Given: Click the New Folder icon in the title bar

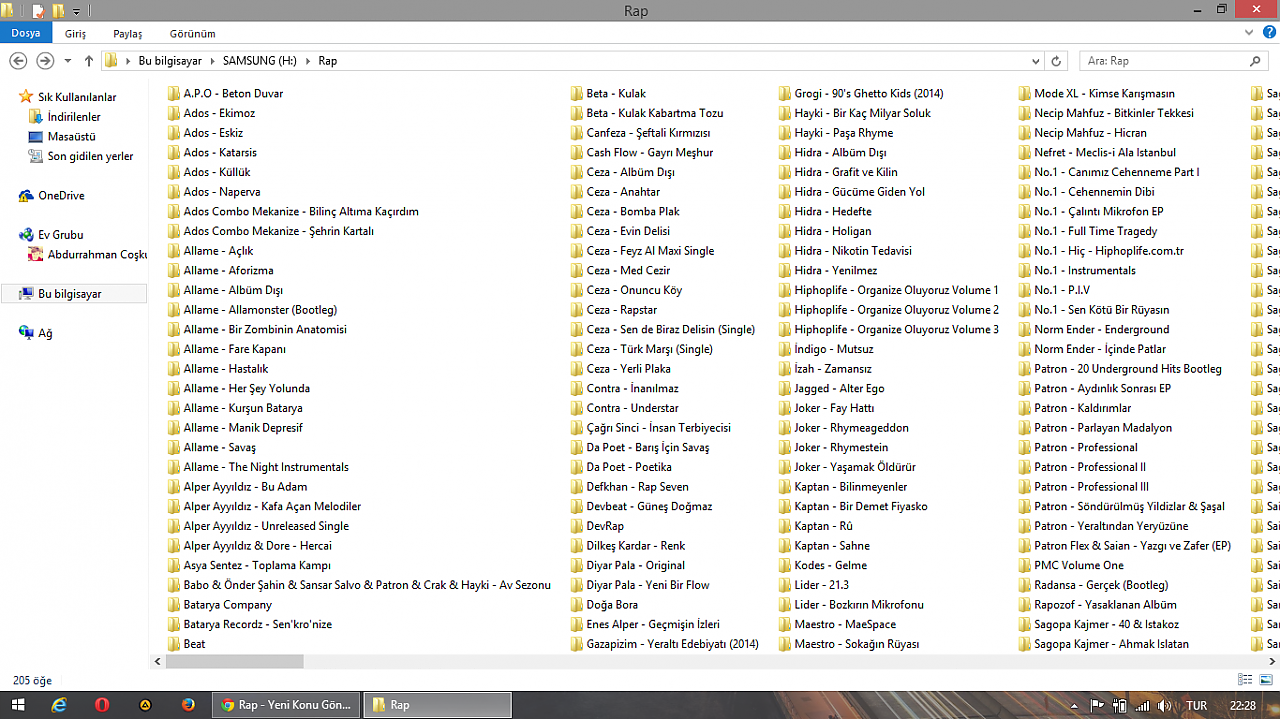Looking at the screenshot, I should pos(58,11).
